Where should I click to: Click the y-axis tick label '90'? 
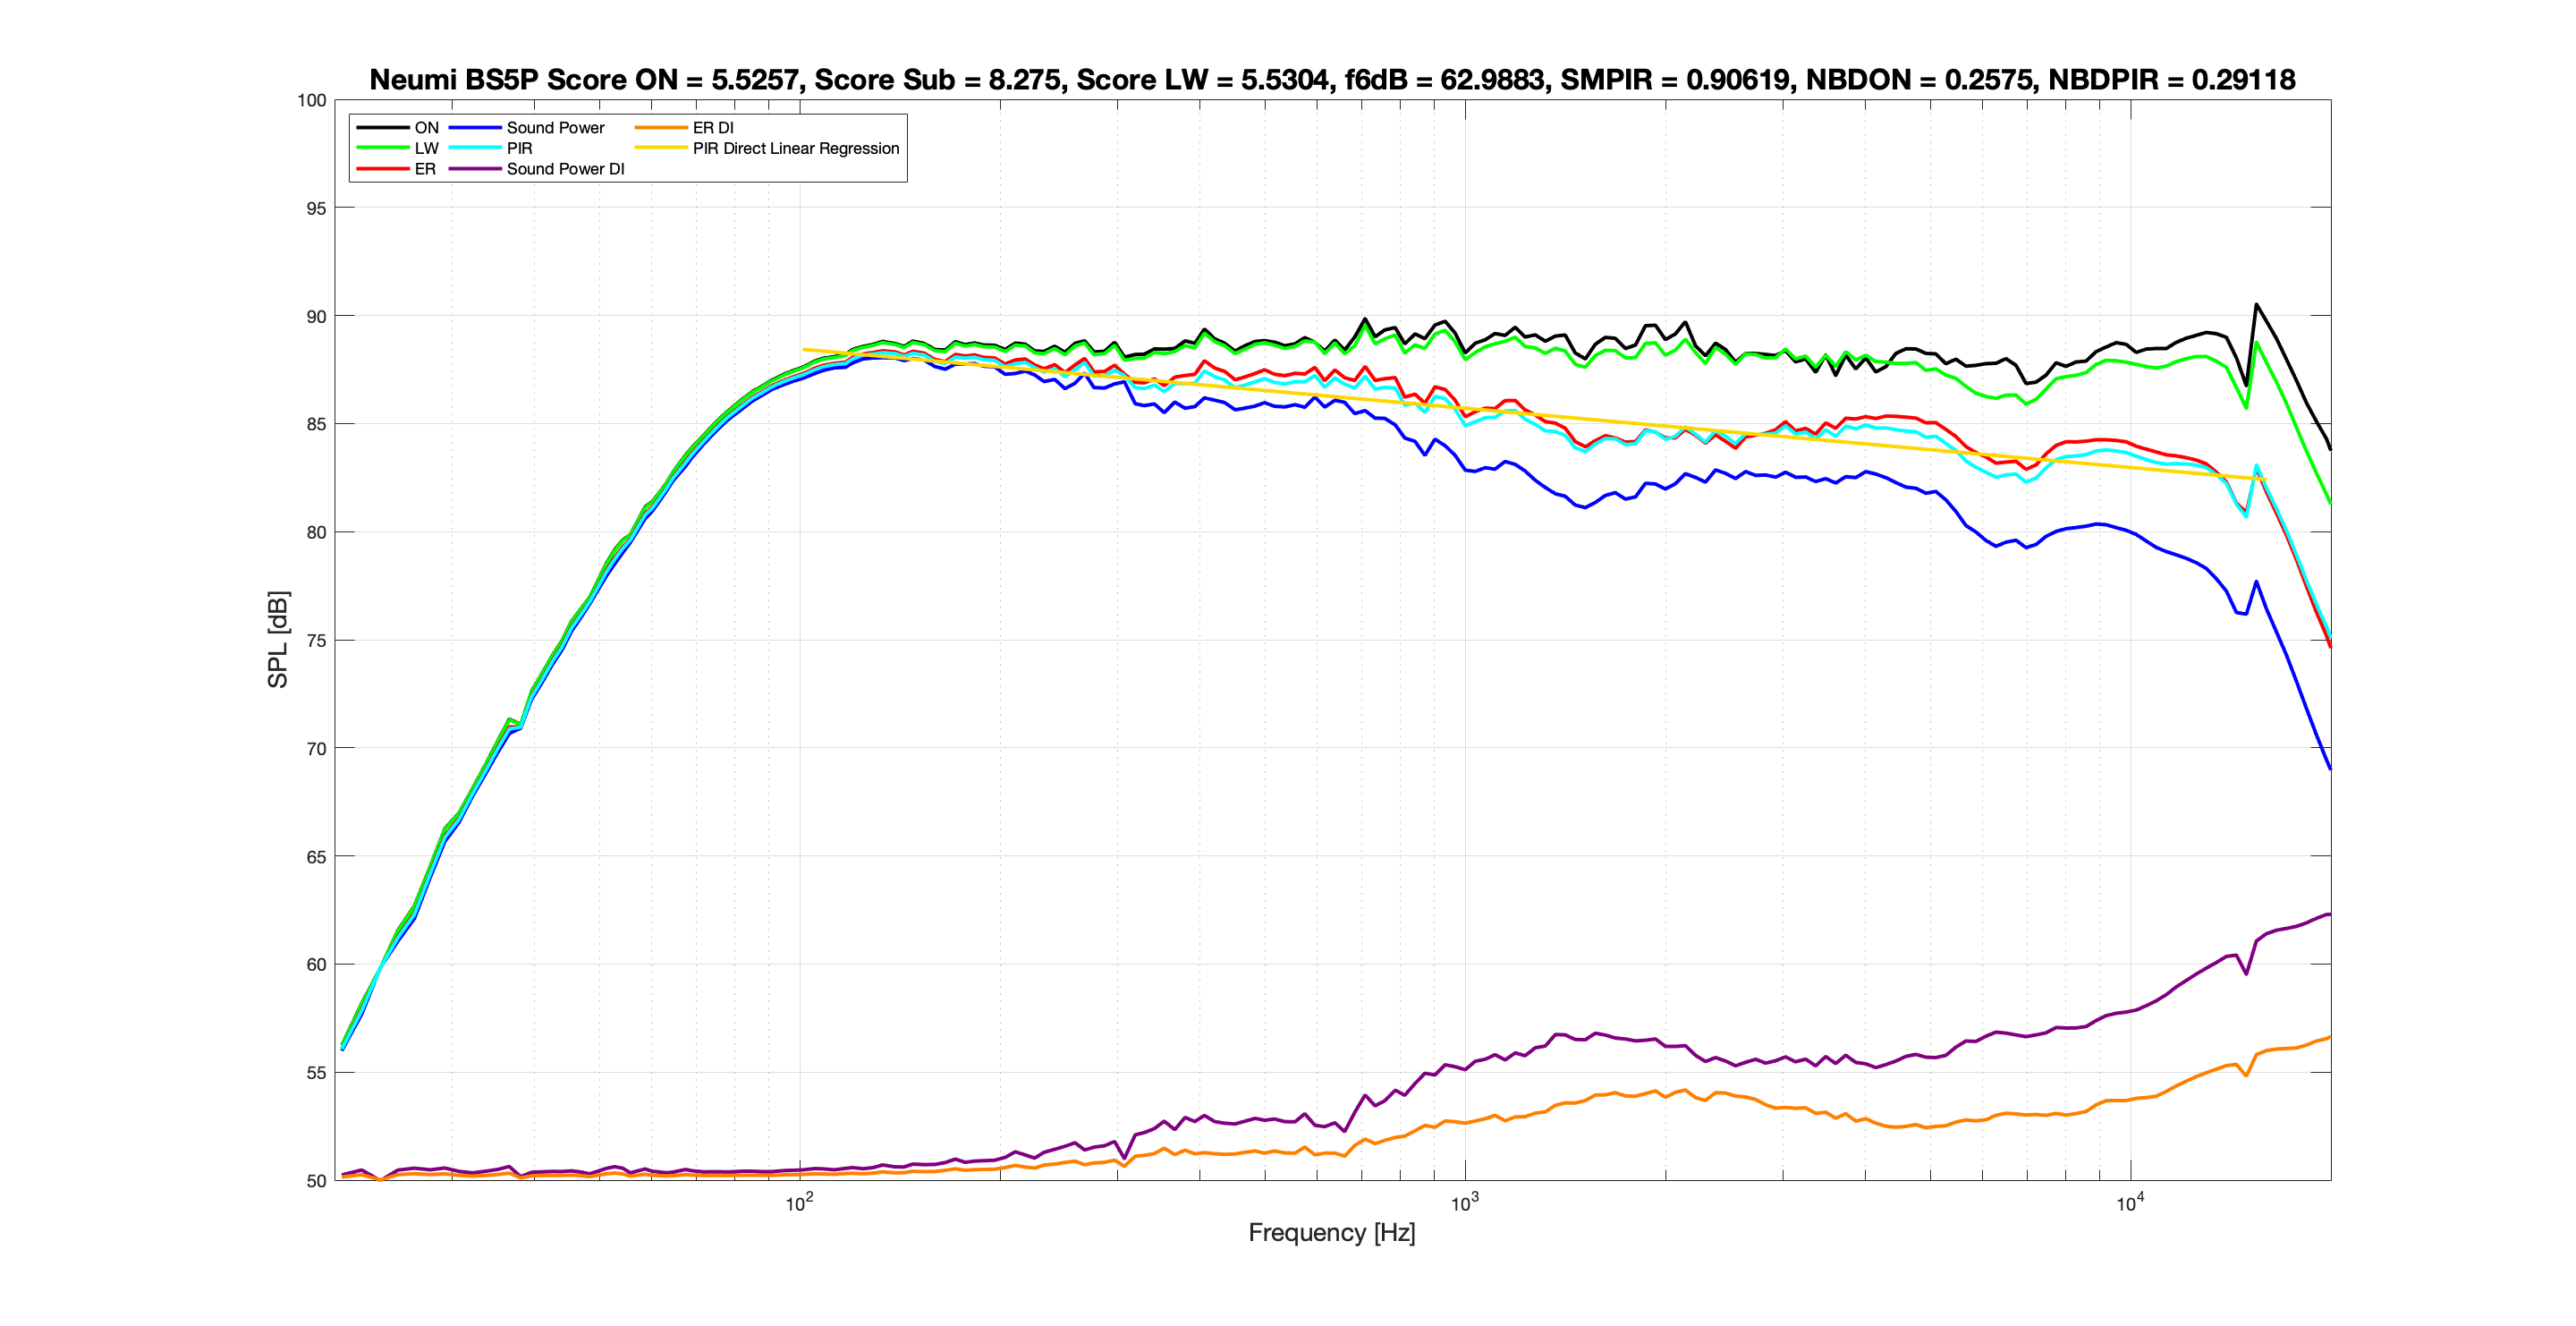[x=316, y=316]
